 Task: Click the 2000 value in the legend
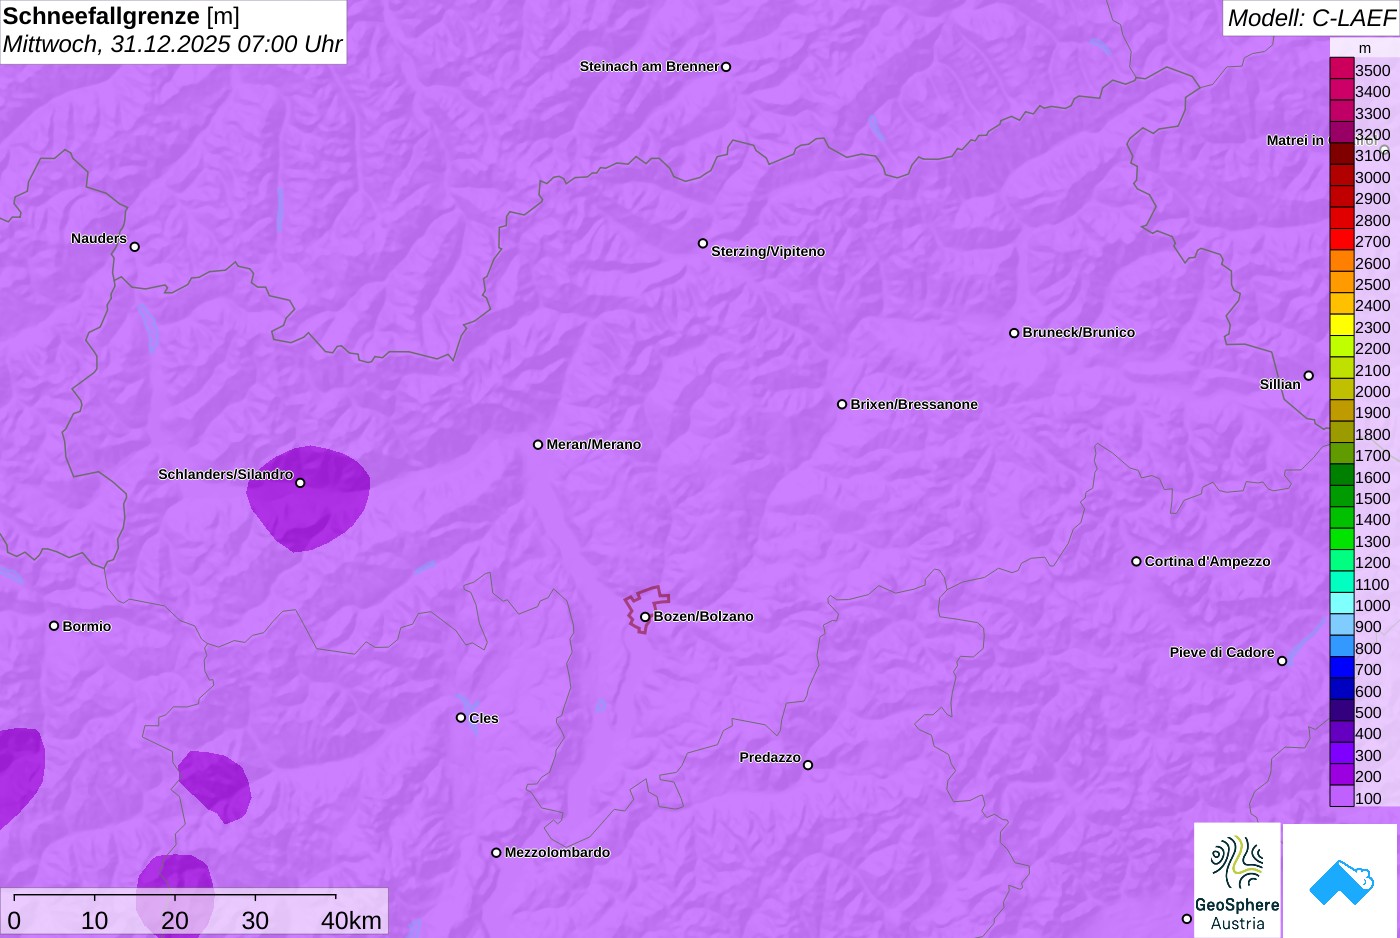(x=1372, y=391)
